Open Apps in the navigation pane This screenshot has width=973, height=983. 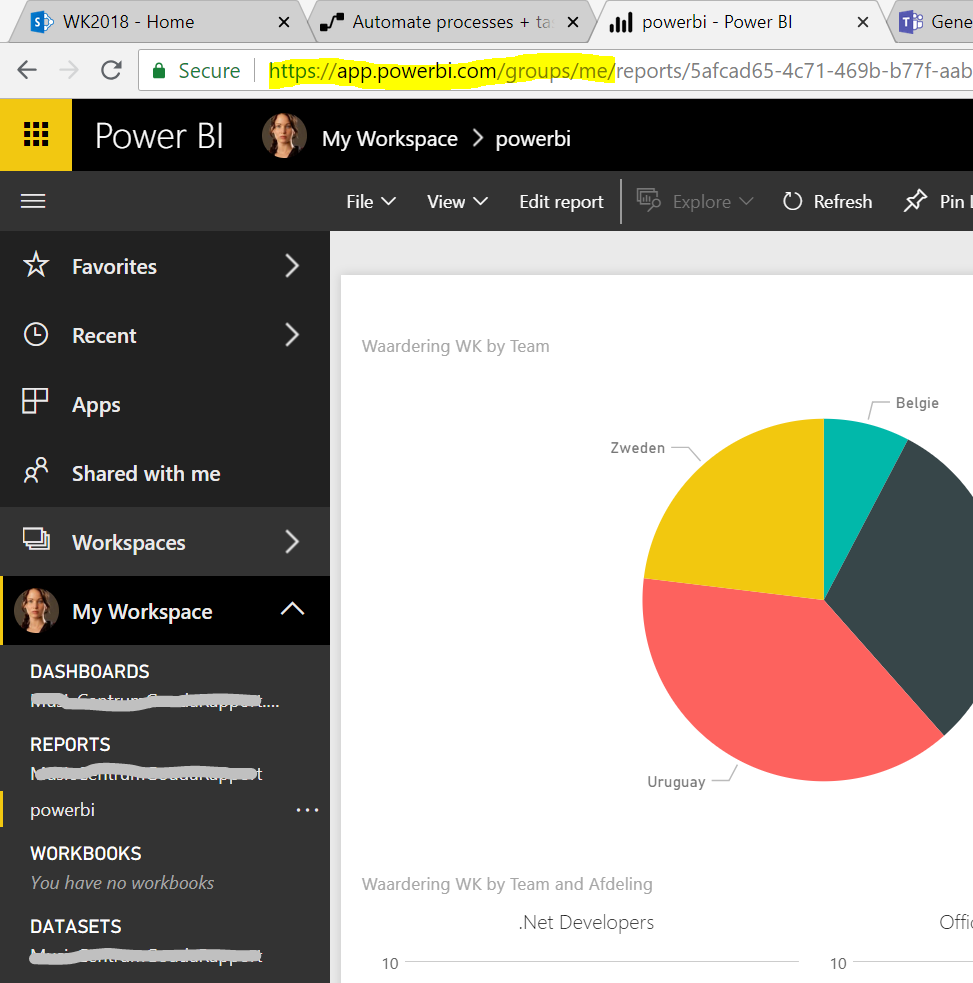96,405
